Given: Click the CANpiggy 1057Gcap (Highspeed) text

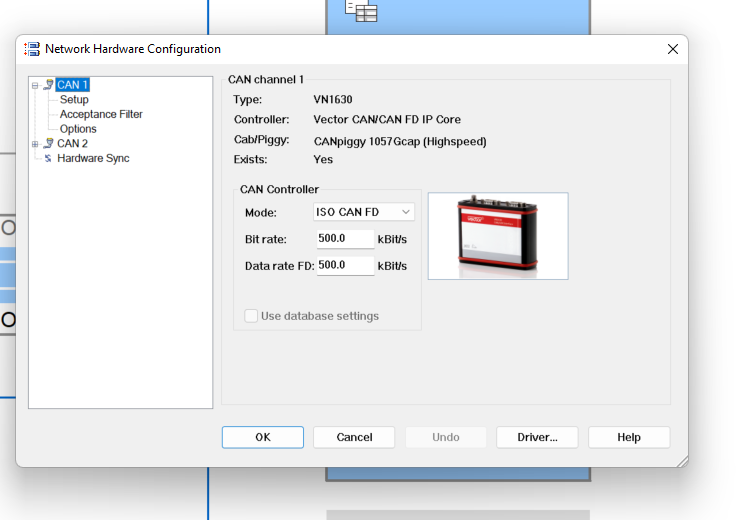Looking at the screenshot, I should [400, 141].
